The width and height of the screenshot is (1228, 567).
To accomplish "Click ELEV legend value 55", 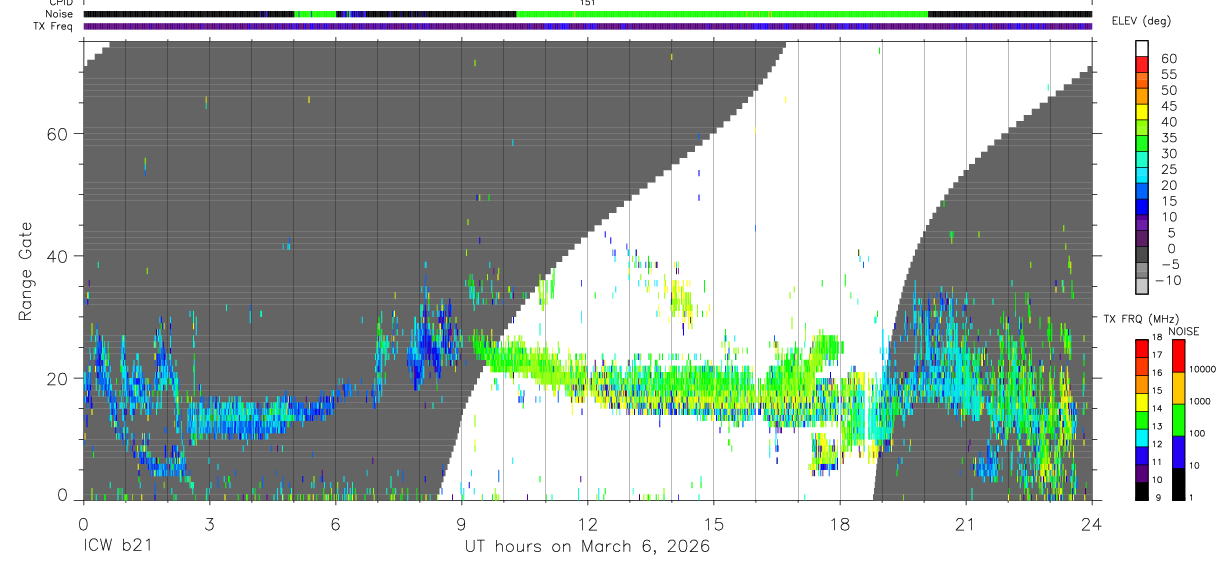I will [1170, 74].
